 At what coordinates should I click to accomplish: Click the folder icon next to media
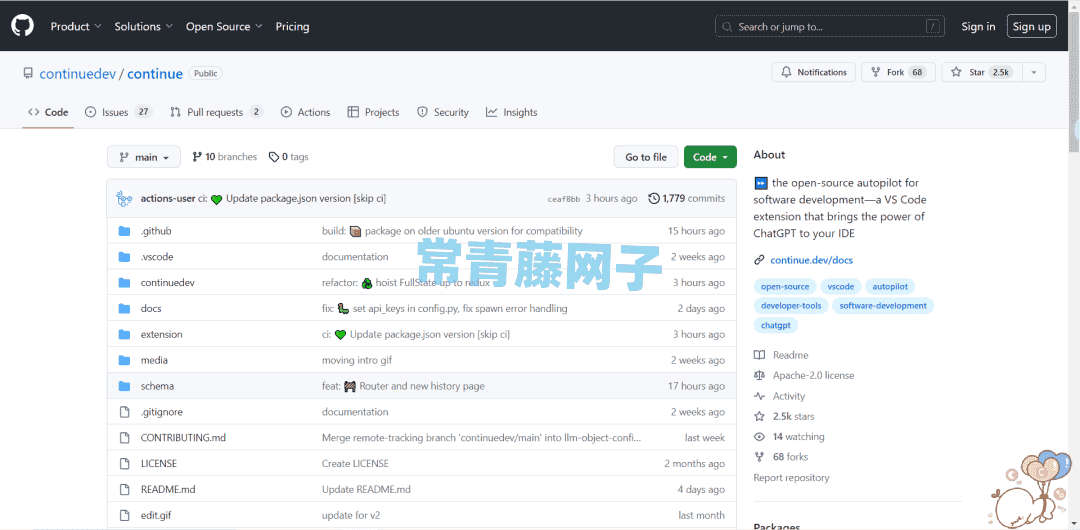click(x=124, y=360)
